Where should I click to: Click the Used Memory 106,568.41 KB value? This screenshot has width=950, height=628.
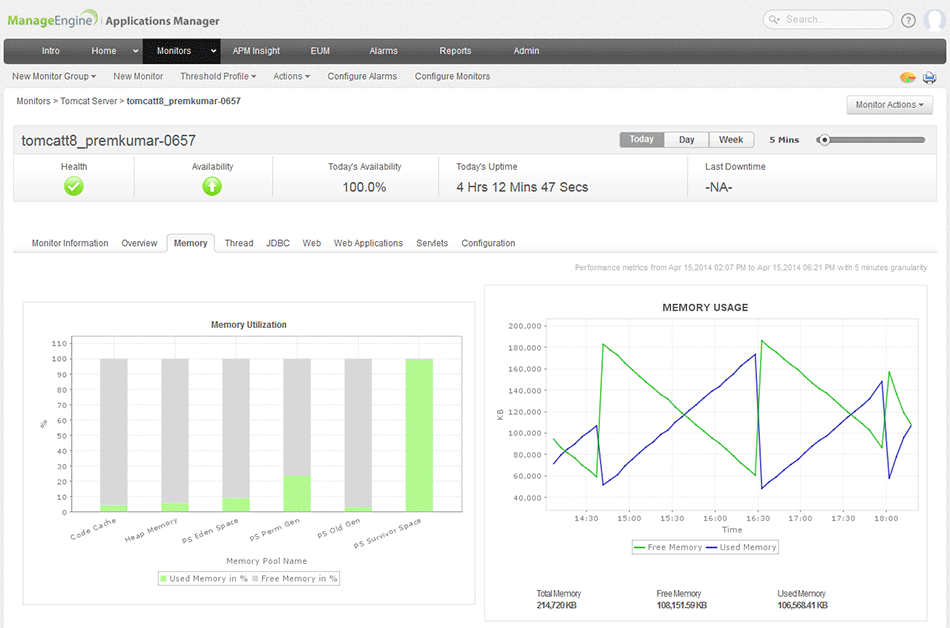pyautogui.click(x=802, y=605)
